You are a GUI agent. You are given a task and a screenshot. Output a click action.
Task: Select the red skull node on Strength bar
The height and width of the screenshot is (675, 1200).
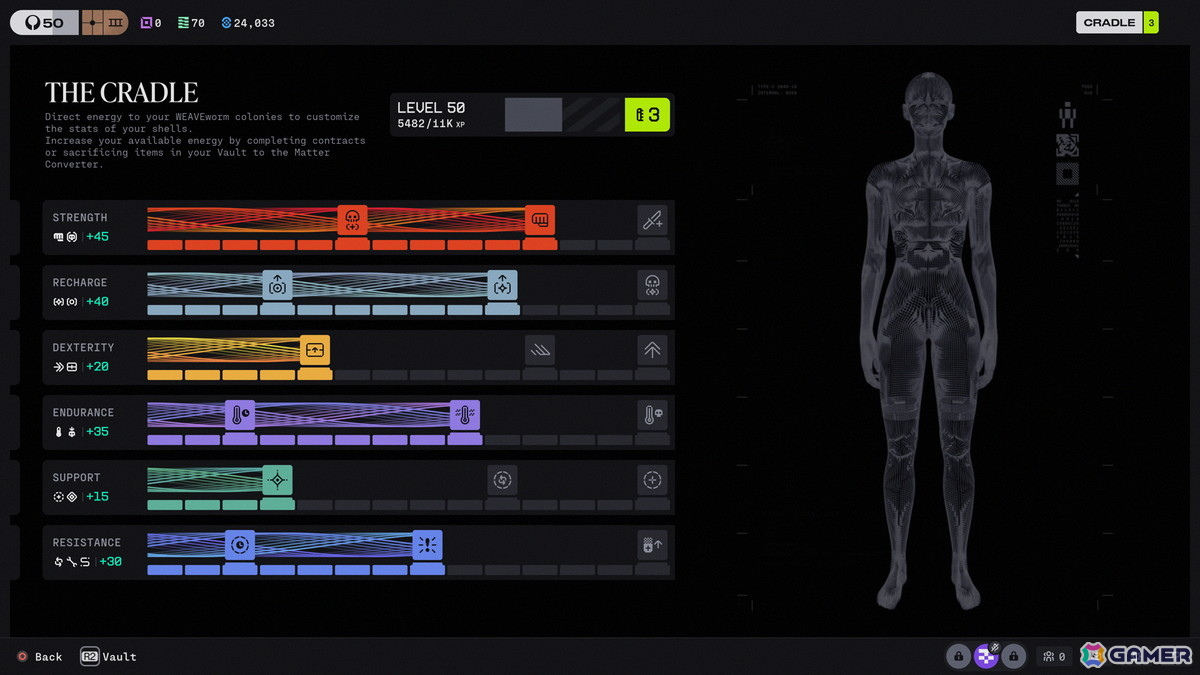tap(352, 220)
